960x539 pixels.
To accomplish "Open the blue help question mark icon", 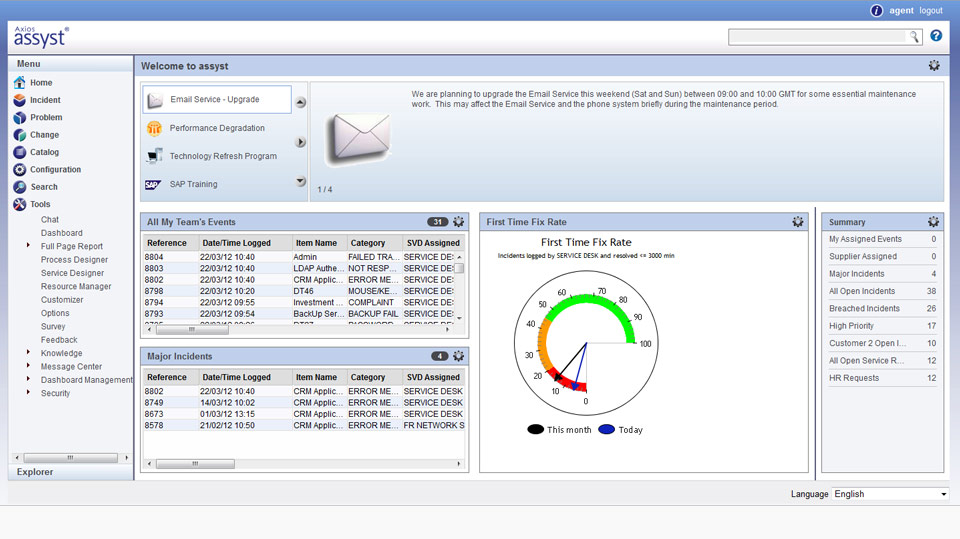I will pyautogui.click(x=936, y=36).
